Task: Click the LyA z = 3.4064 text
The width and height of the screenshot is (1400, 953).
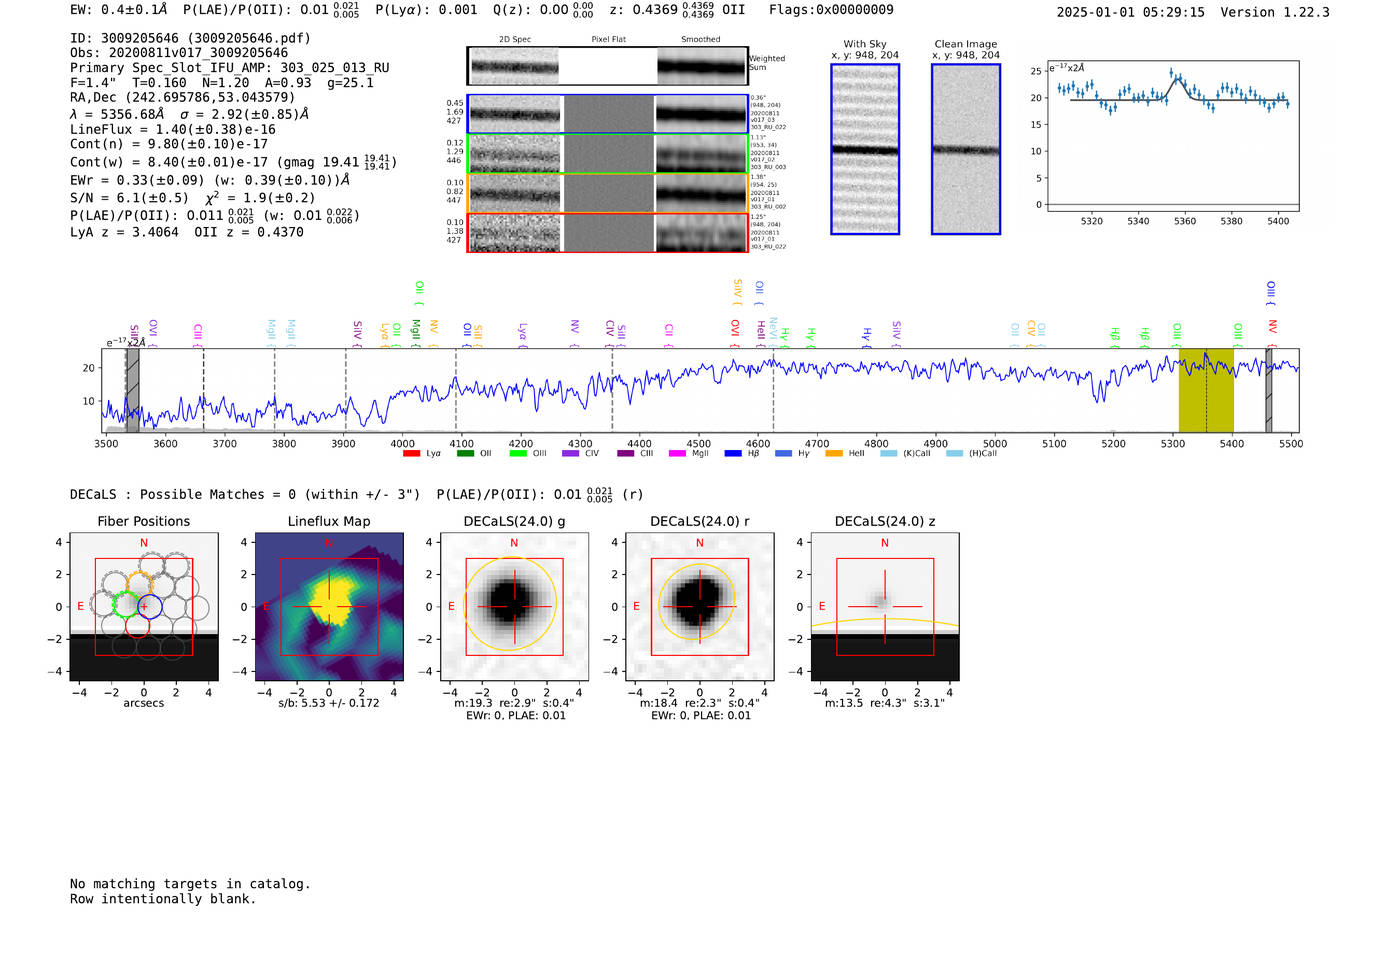Action: [x=125, y=232]
